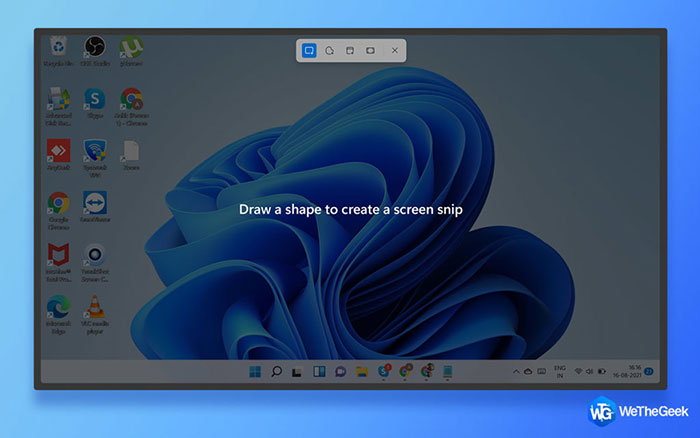Screen dimensions: 700x438
Task: Choose the Window Snip mode
Action: pyautogui.click(x=350, y=50)
